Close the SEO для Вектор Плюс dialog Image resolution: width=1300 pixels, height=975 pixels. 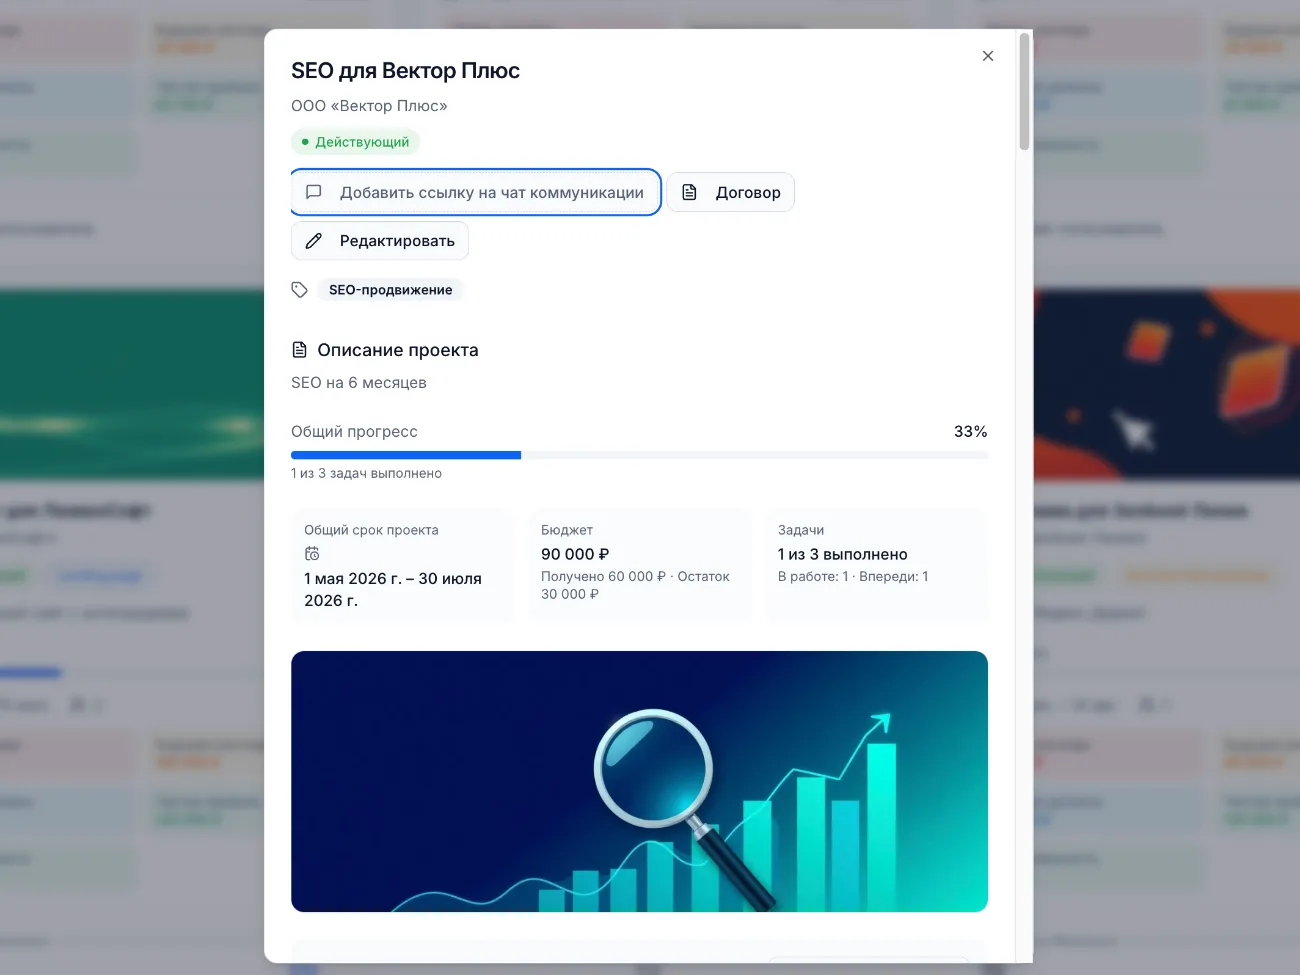(x=988, y=56)
